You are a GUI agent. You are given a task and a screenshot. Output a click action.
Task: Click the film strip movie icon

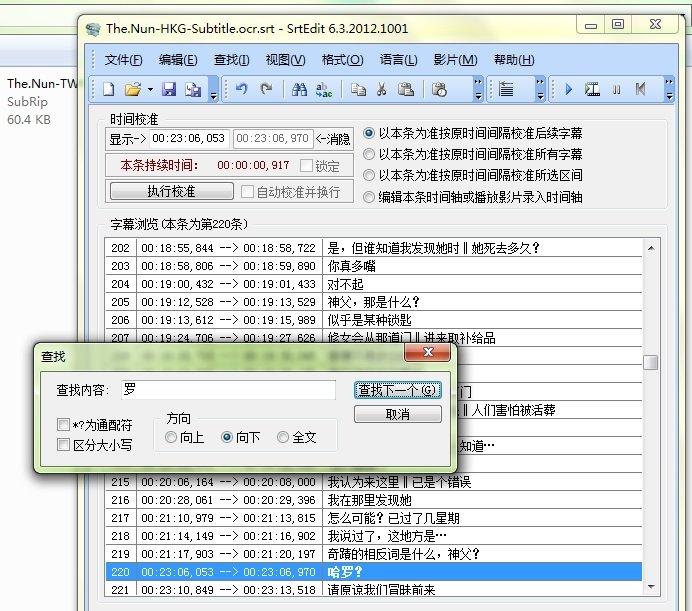[592, 90]
